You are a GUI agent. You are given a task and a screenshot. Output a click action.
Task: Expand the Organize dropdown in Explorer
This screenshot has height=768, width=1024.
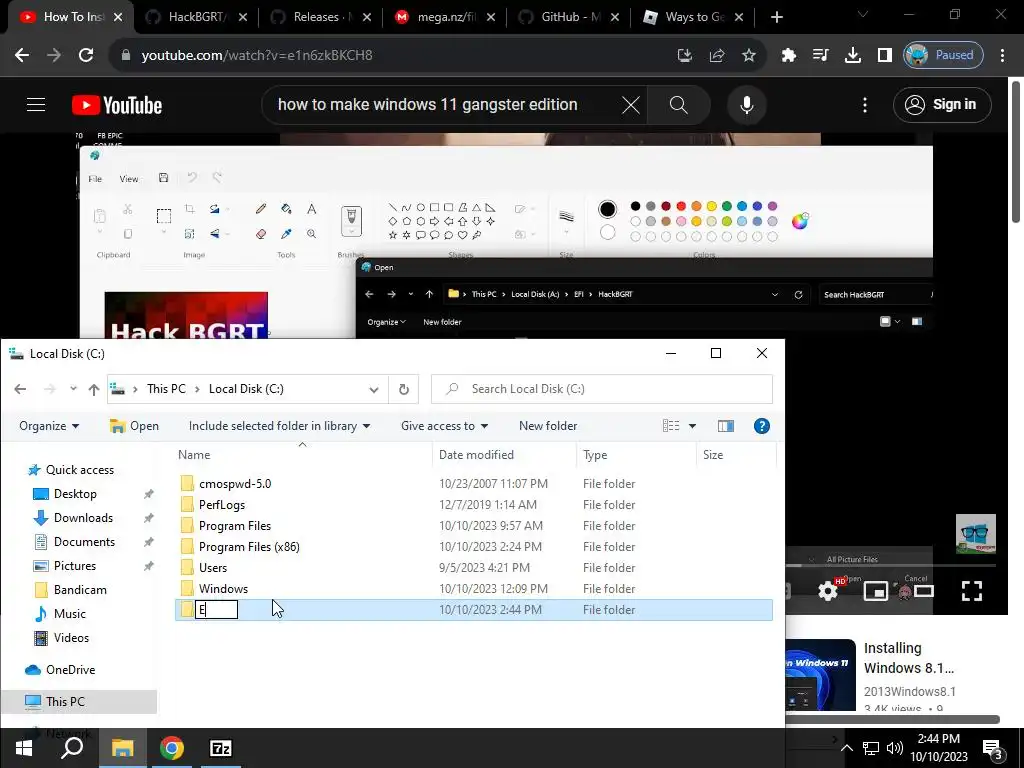click(x=49, y=426)
